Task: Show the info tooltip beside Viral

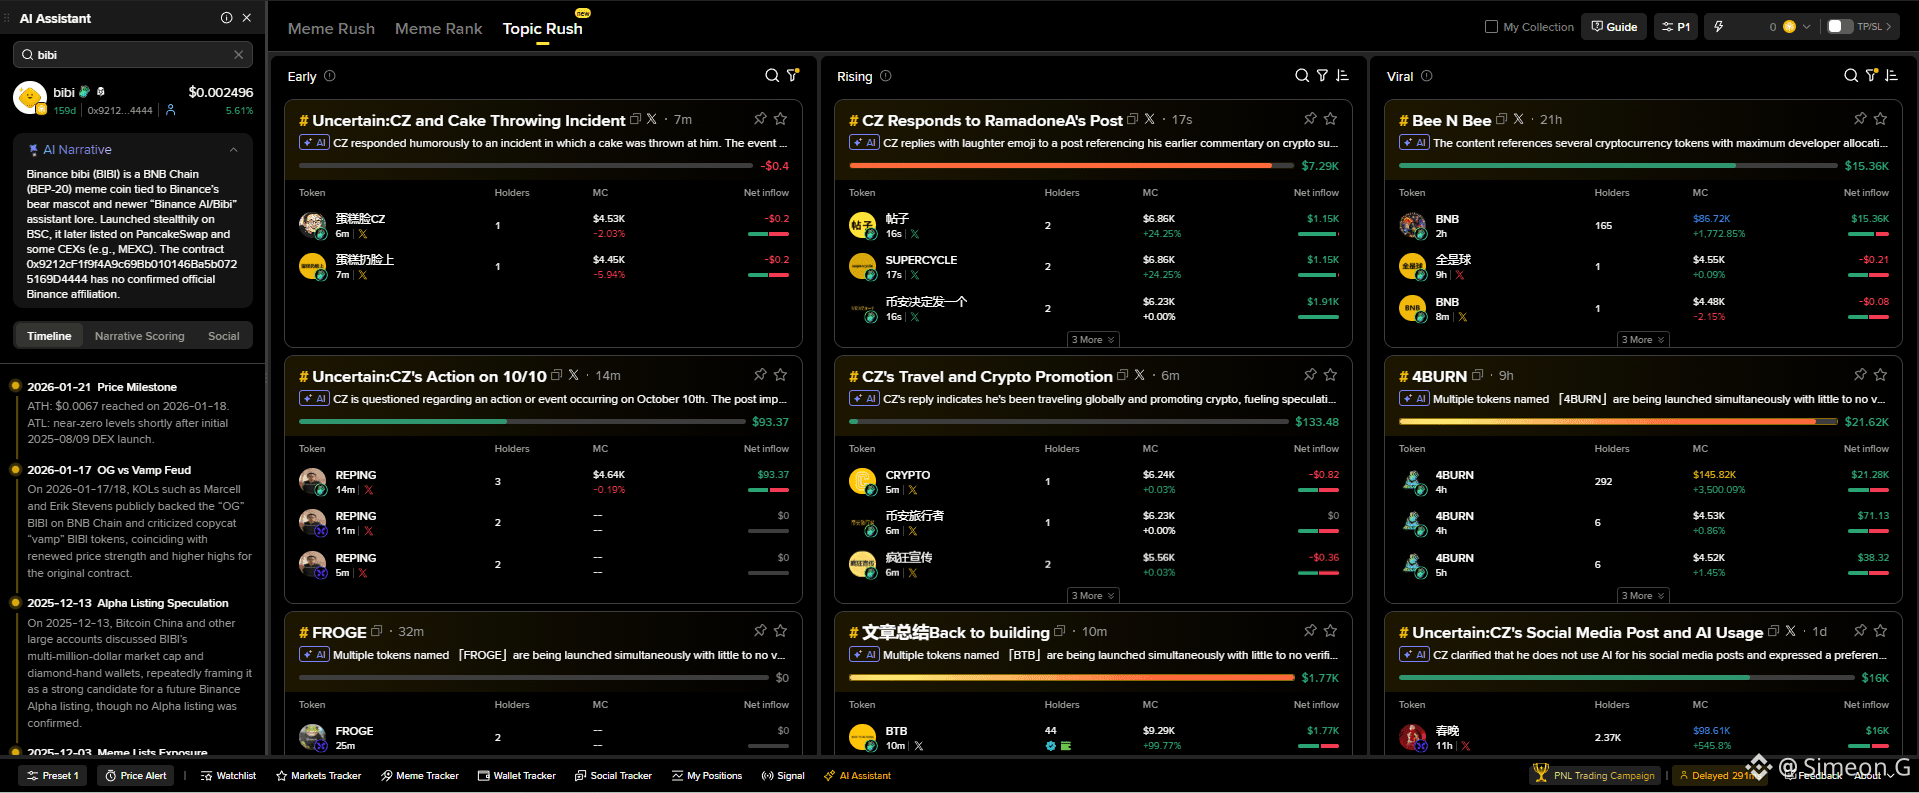Action: (1427, 76)
